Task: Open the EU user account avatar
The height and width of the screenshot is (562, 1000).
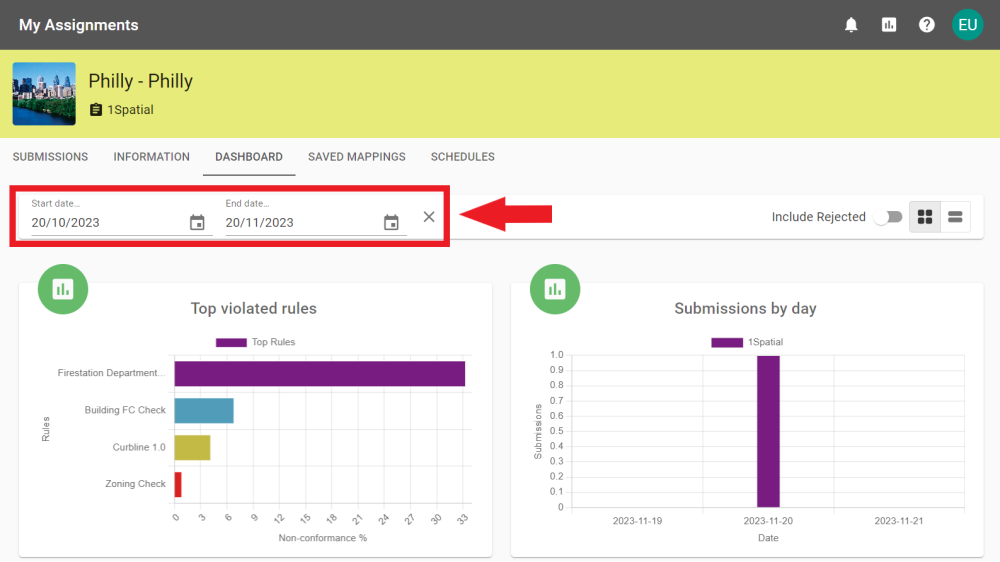Action: tap(967, 25)
